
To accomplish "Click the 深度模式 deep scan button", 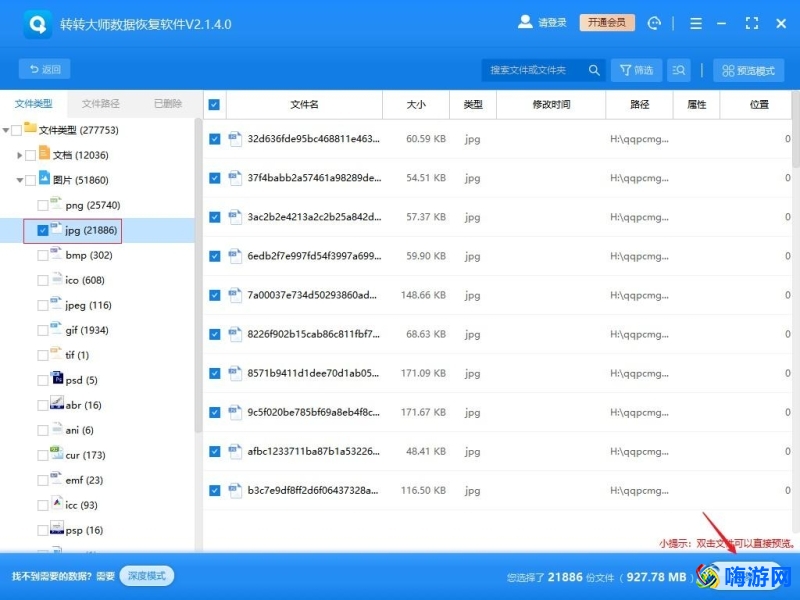I will pos(146,576).
